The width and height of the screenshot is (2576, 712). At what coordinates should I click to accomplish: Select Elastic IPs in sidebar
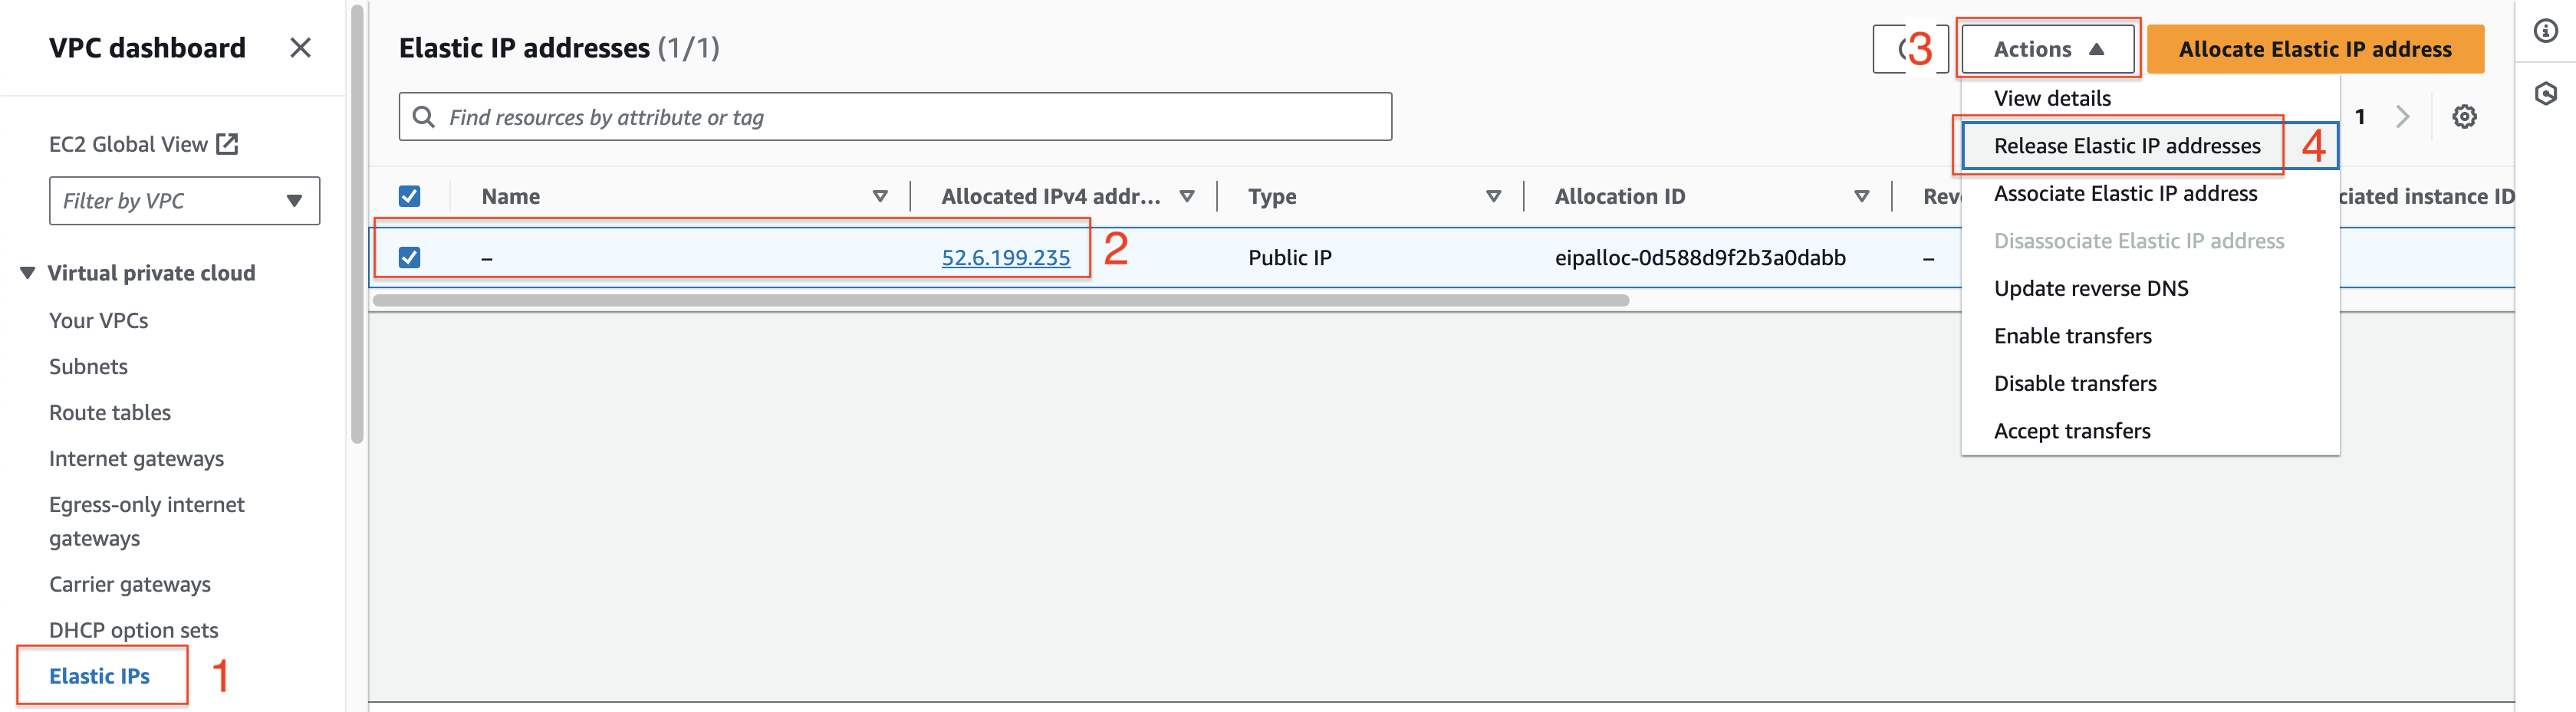coord(99,676)
